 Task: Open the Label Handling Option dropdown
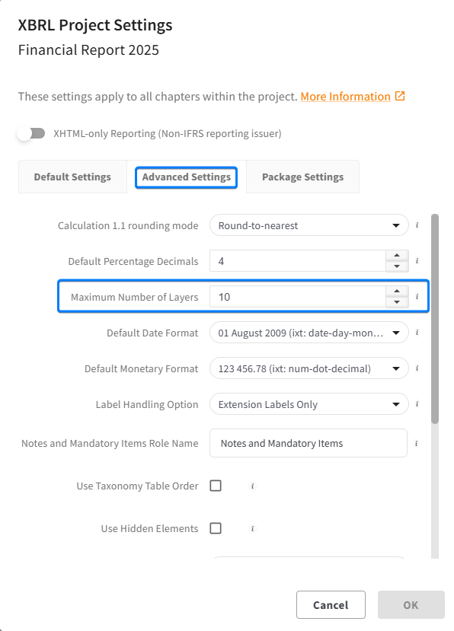(x=309, y=404)
